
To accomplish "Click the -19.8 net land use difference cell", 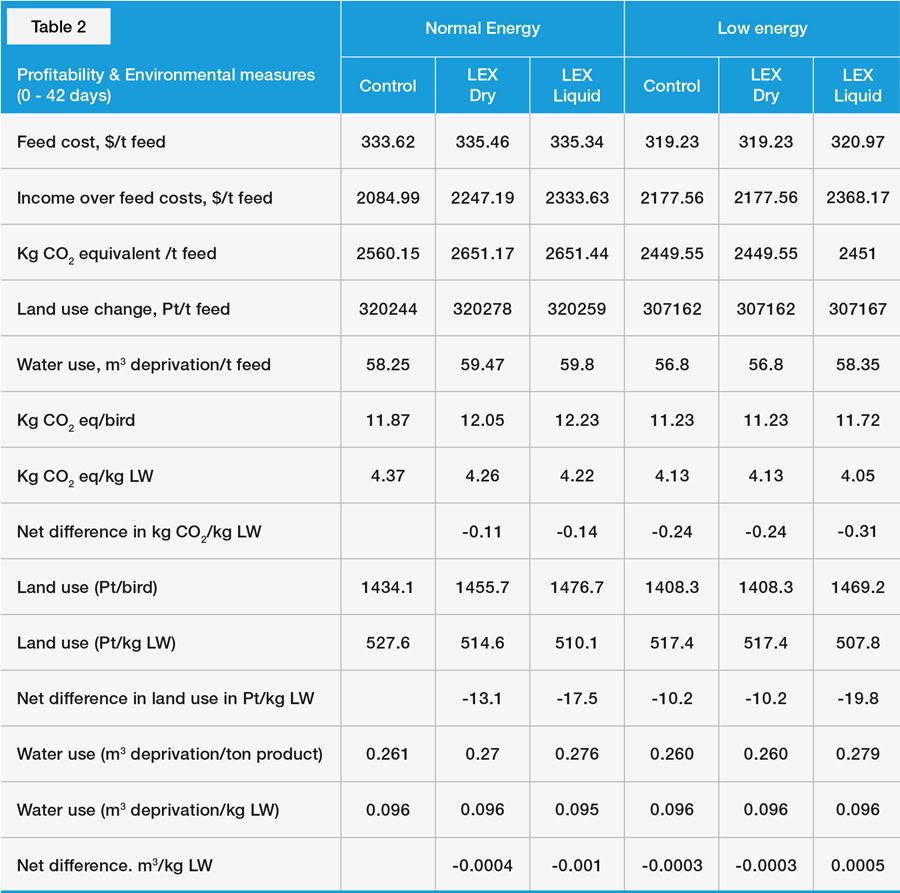I will (857, 698).
